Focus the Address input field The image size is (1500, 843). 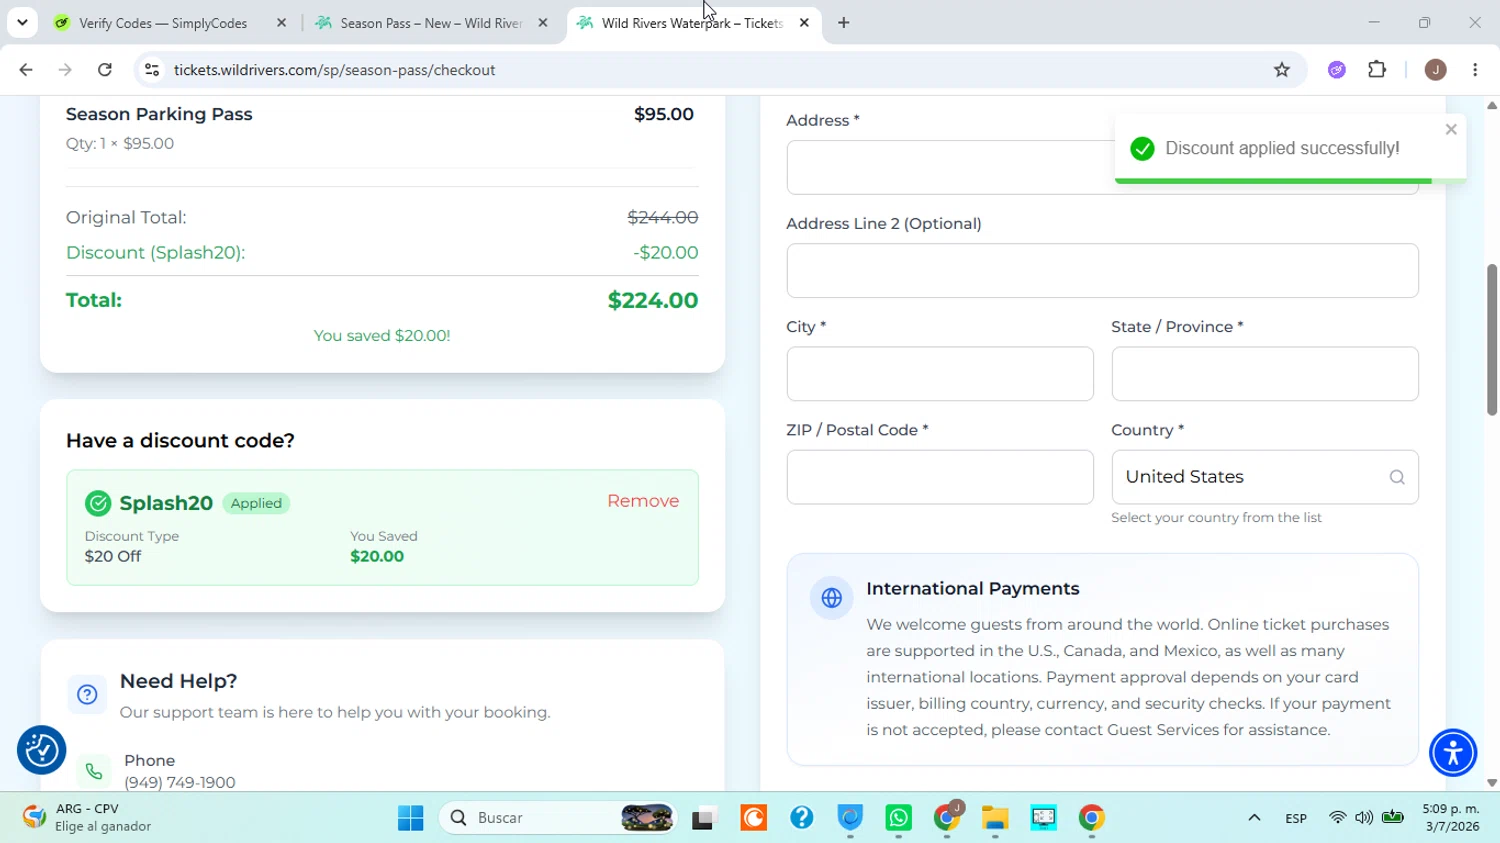coord(1102,167)
